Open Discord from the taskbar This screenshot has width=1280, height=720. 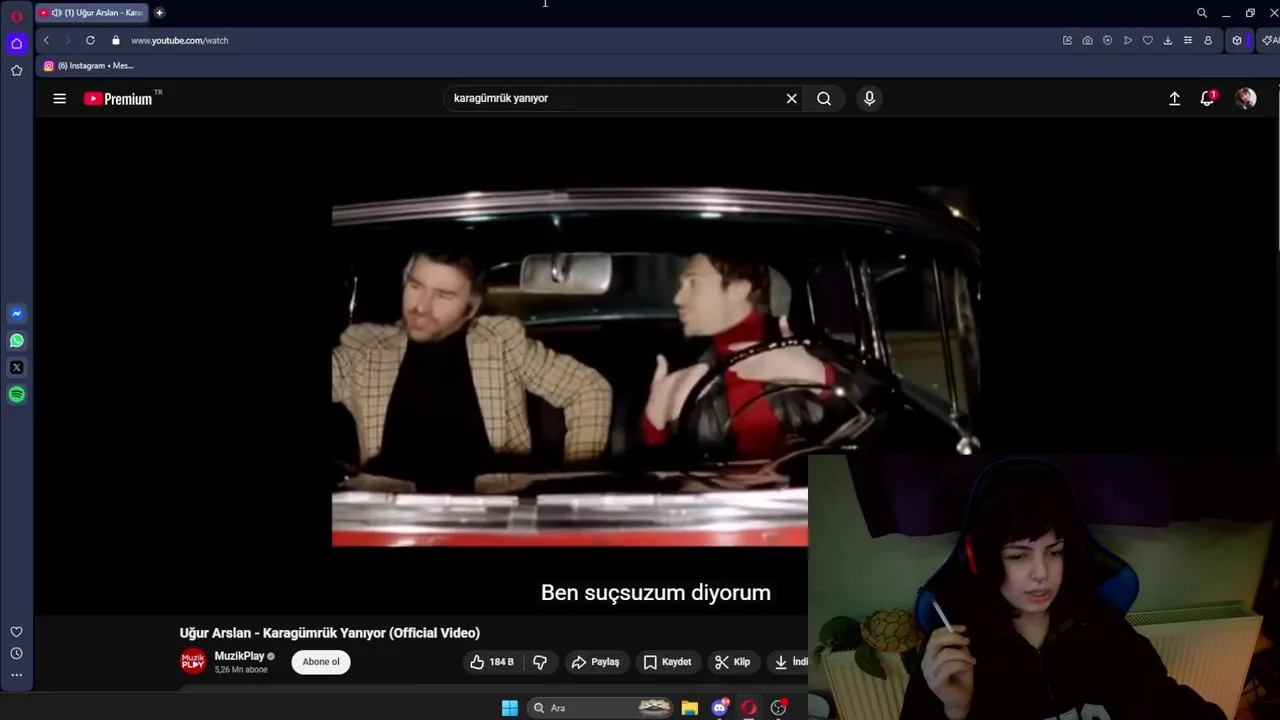(720, 708)
